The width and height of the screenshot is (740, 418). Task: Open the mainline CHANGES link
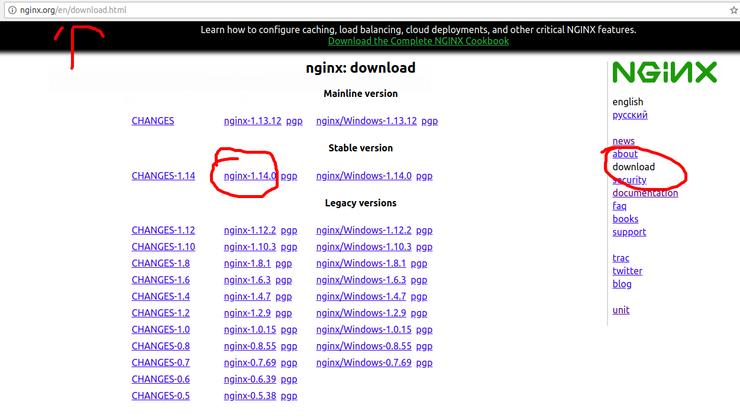(x=153, y=121)
